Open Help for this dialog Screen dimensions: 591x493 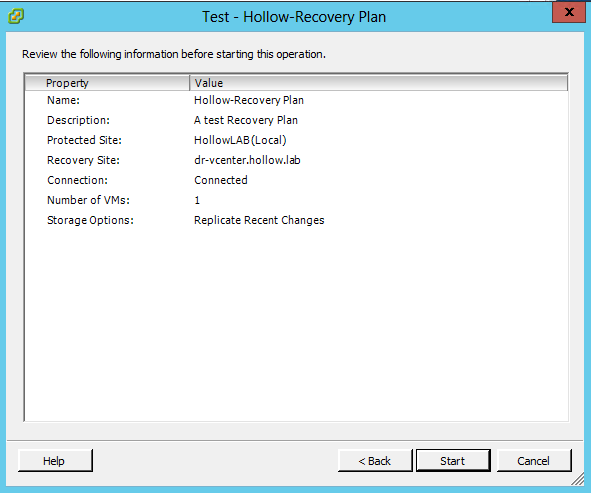click(x=55, y=461)
